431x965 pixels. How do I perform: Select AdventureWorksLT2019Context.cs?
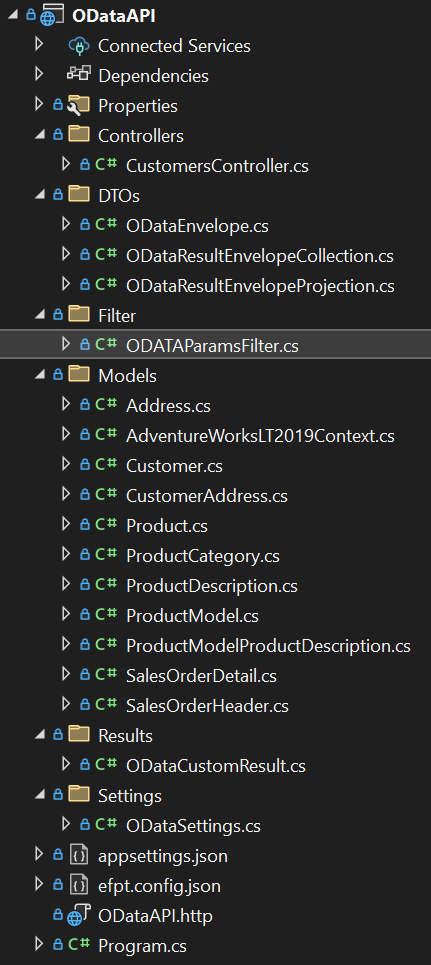point(260,436)
